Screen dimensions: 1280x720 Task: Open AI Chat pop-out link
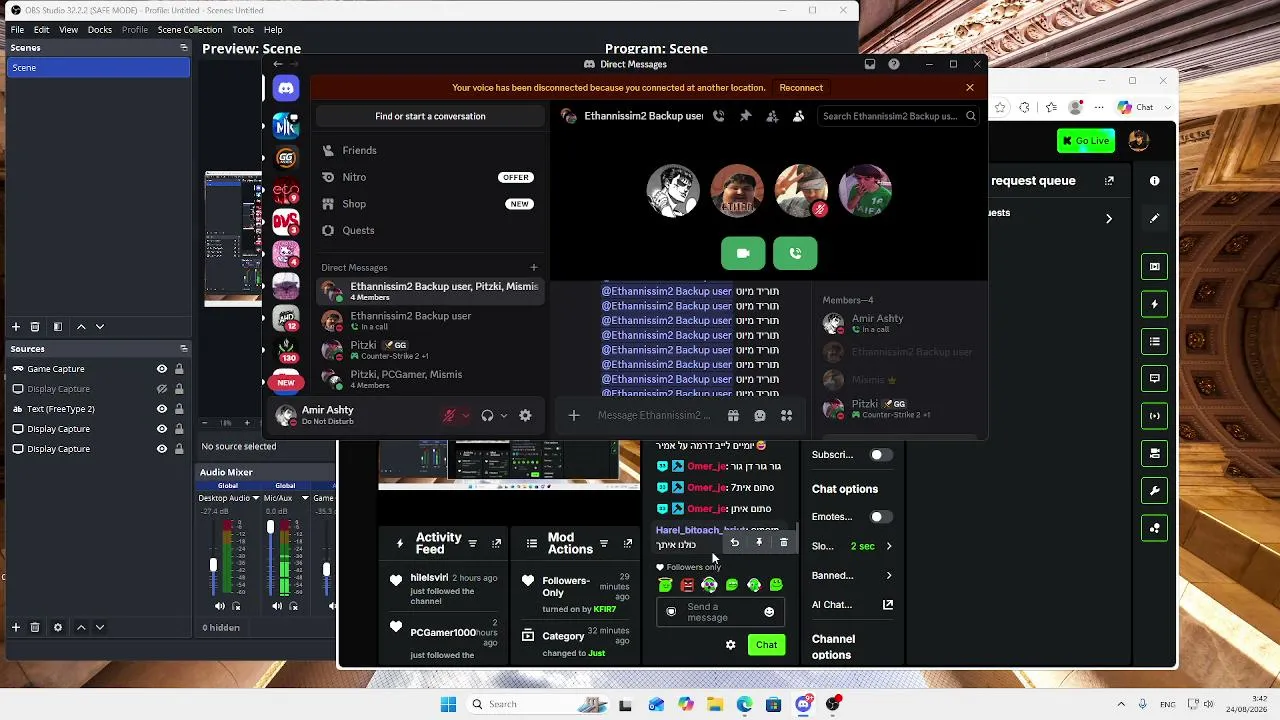click(888, 605)
